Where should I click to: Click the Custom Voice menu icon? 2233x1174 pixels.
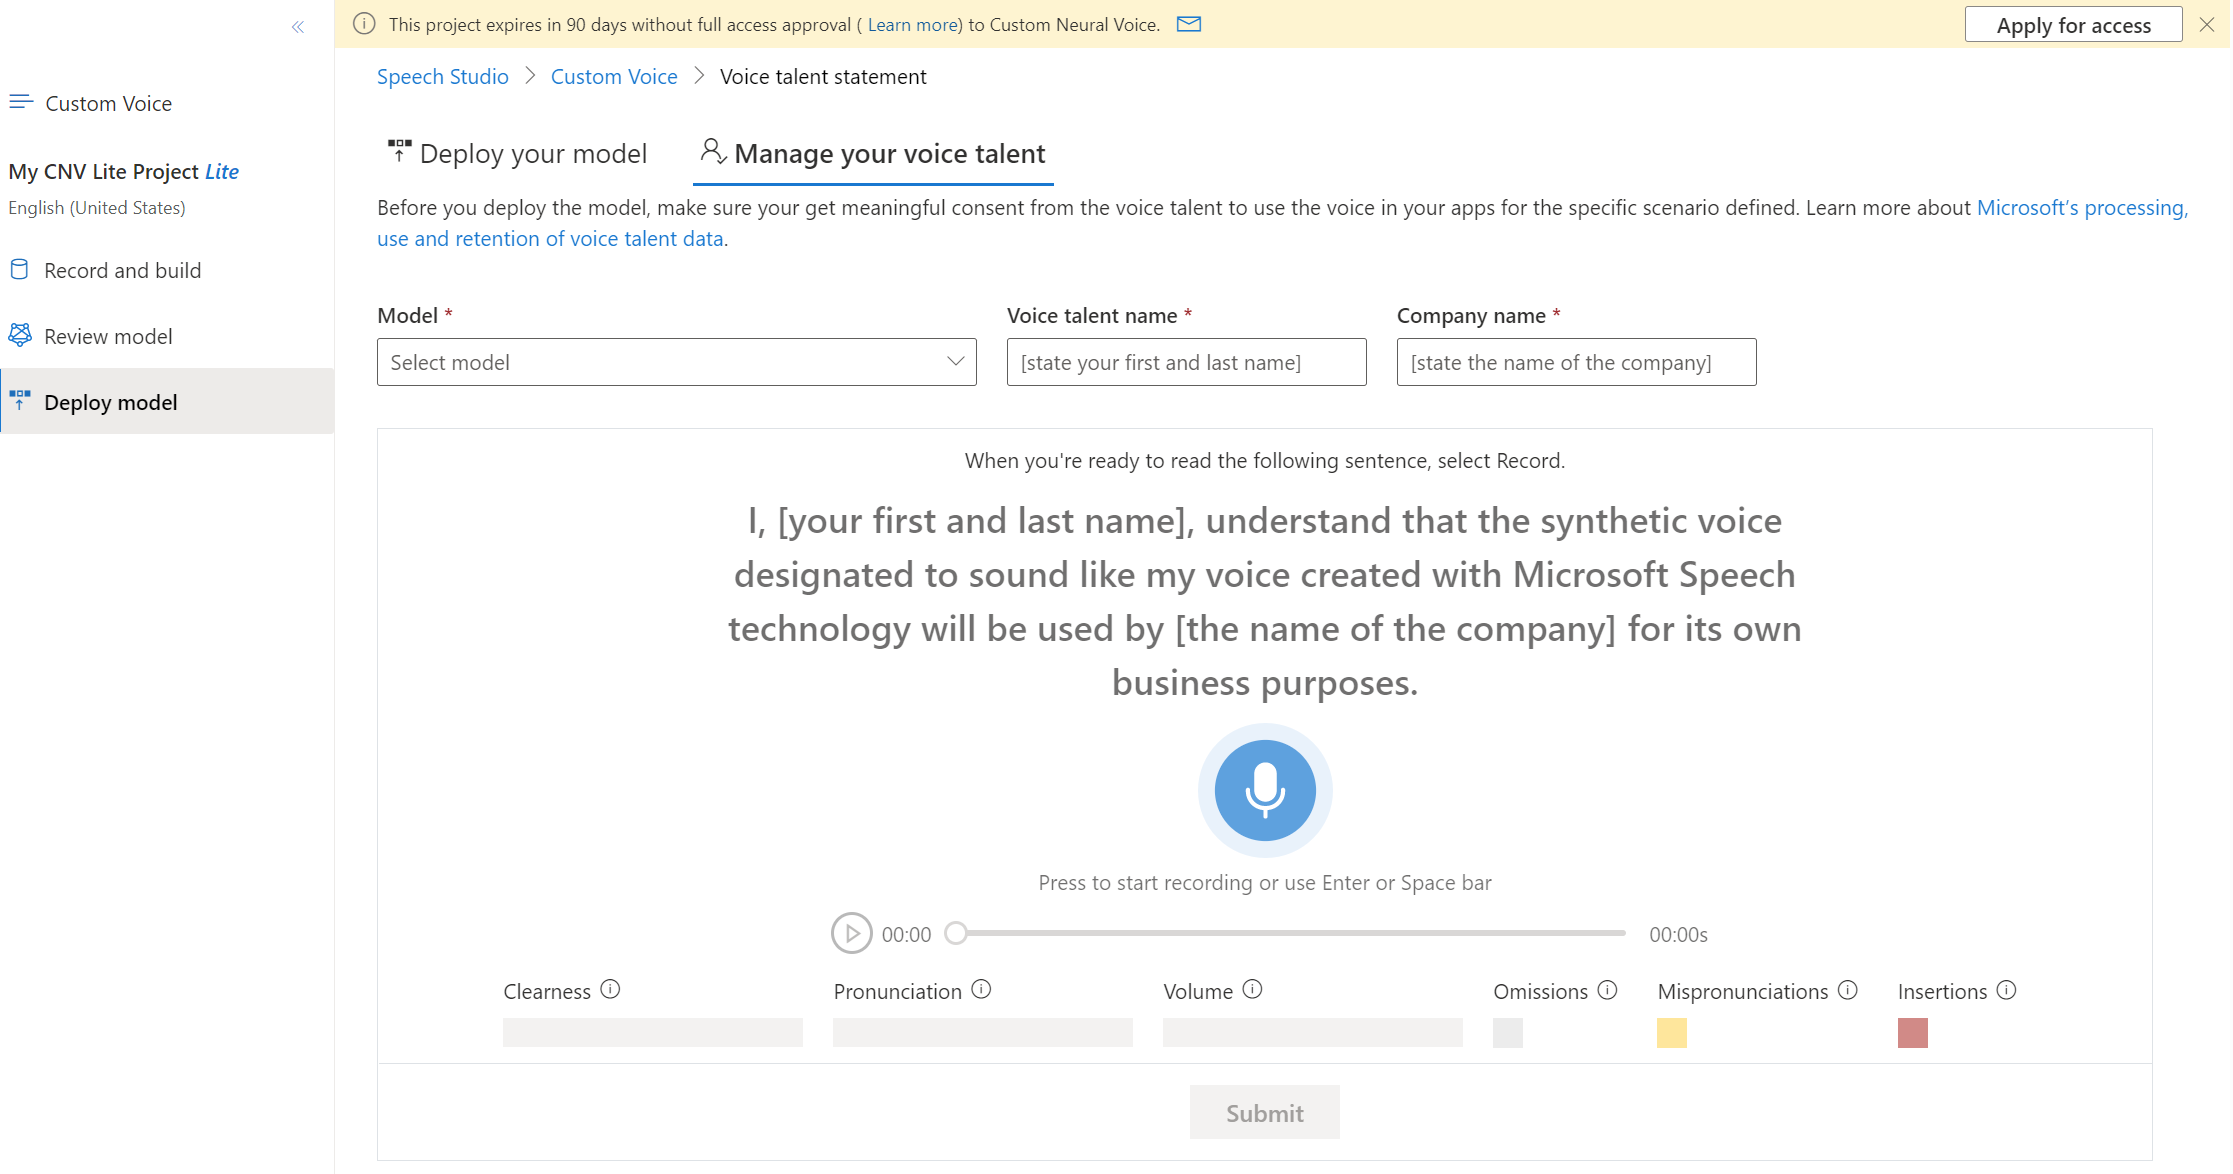click(x=21, y=102)
